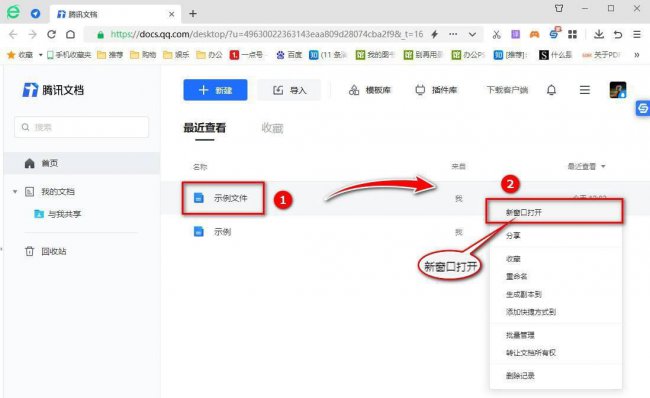
Task: Click the docs.qq.com address bar
Action: tap(267, 34)
